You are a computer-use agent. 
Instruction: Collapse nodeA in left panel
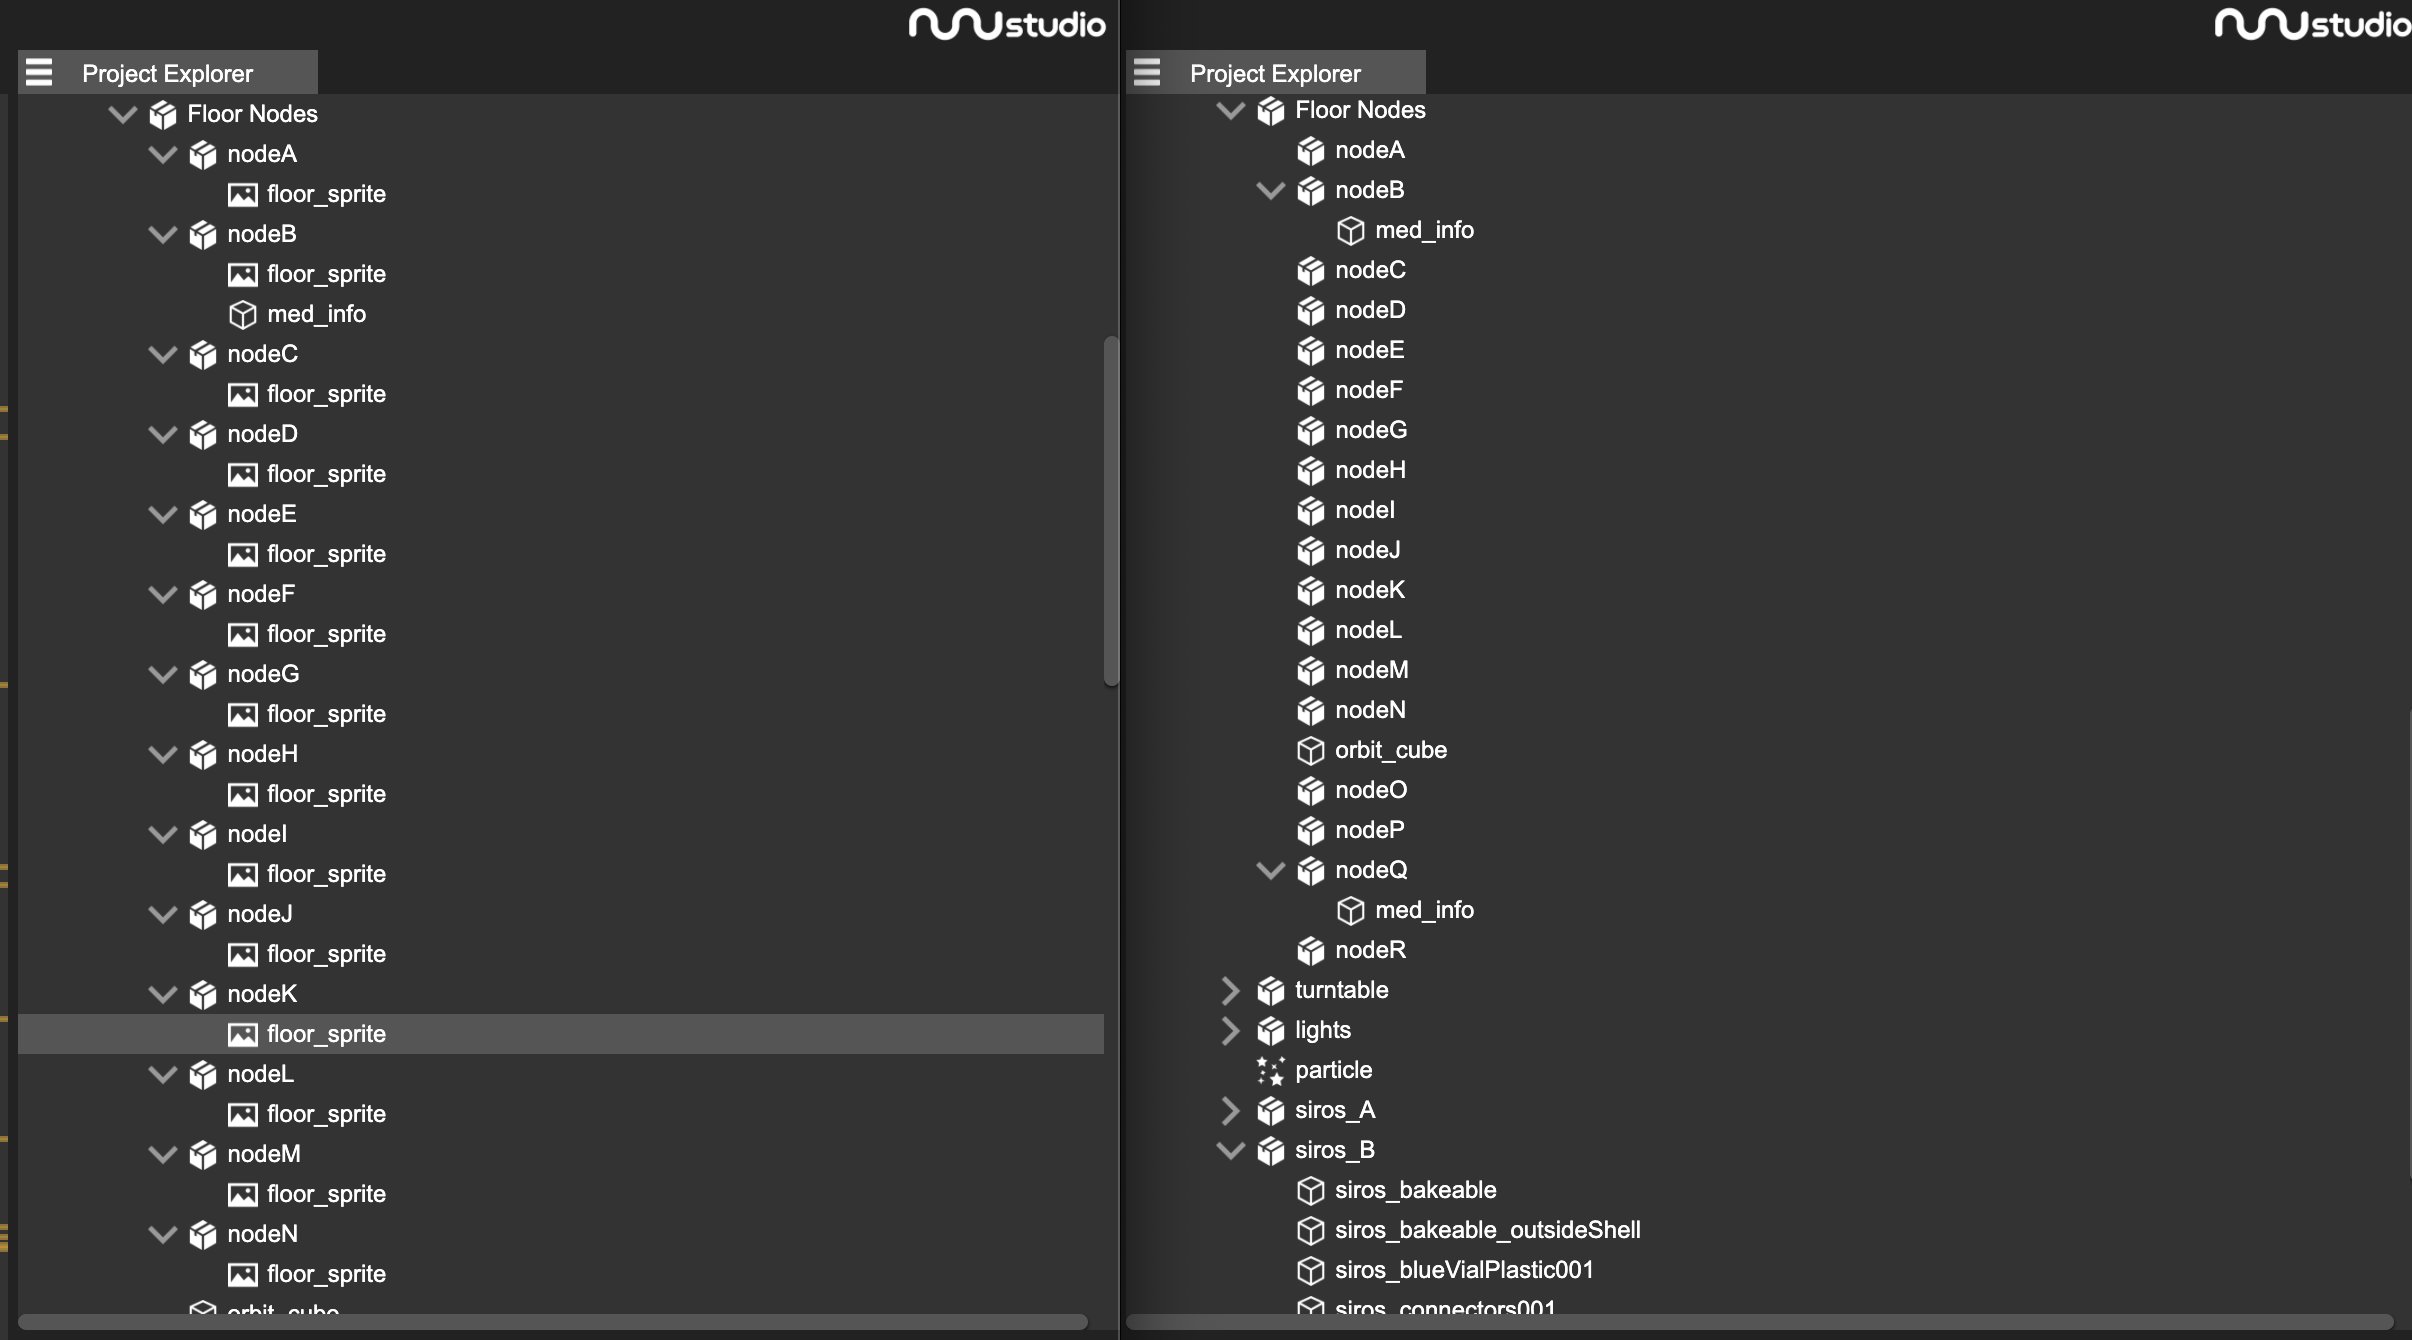pyautogui.click(x=162, y=155)
